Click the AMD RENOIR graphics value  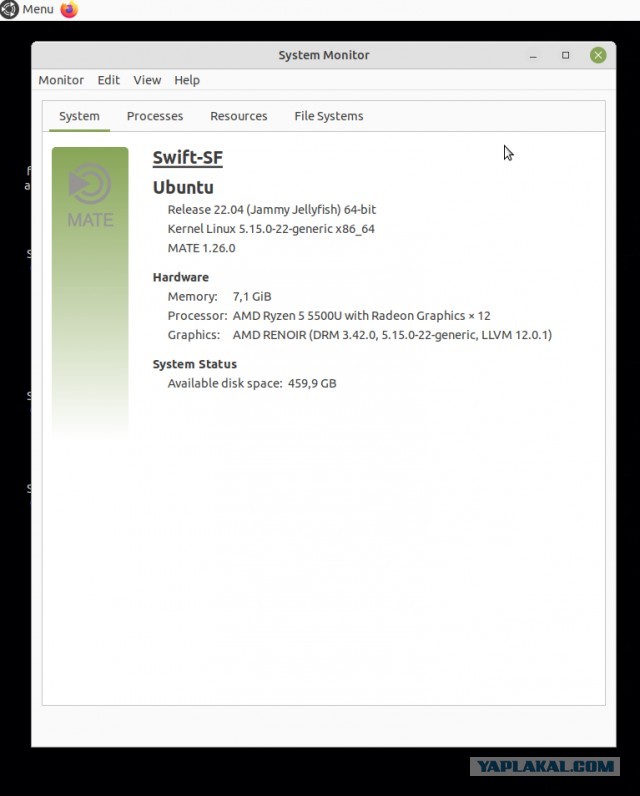[x=392, y=335]
